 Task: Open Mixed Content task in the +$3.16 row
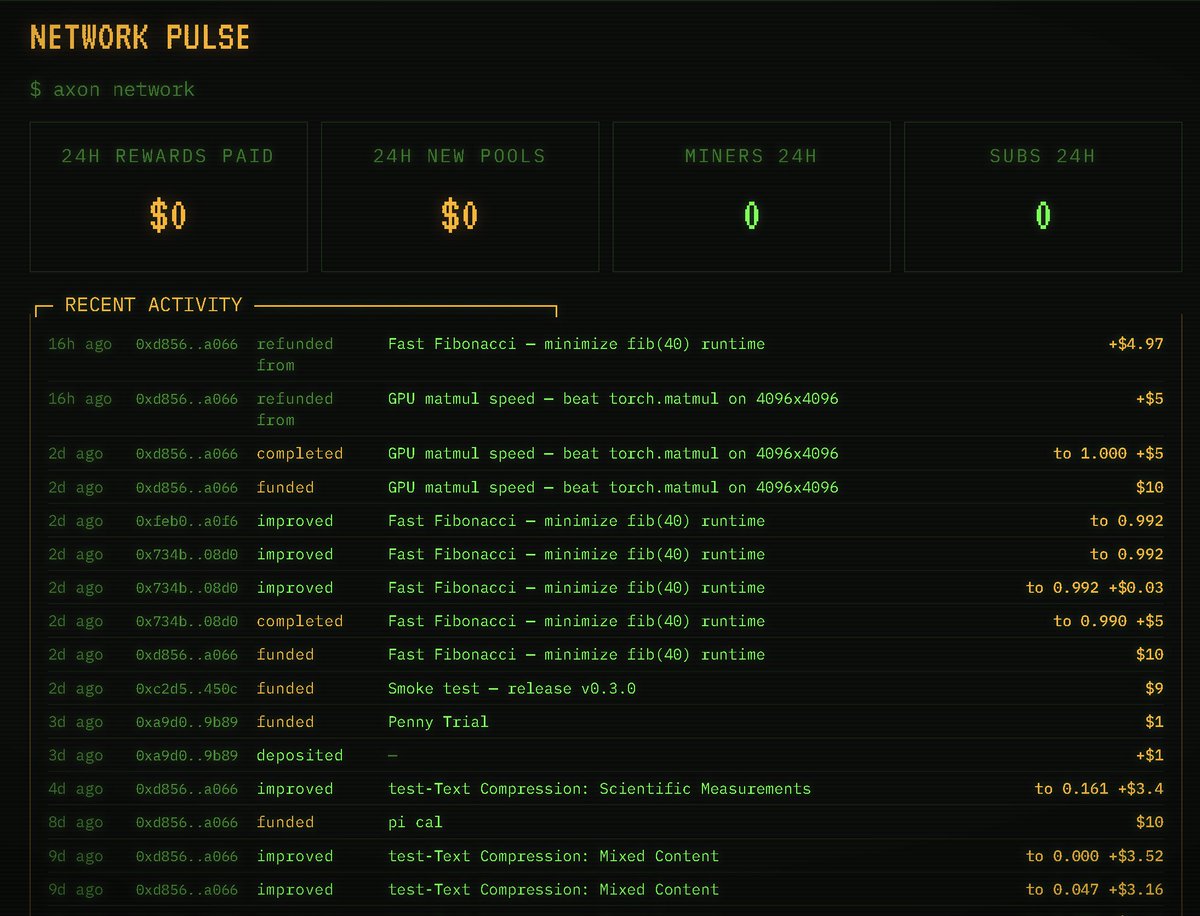(x=553, y=890)
